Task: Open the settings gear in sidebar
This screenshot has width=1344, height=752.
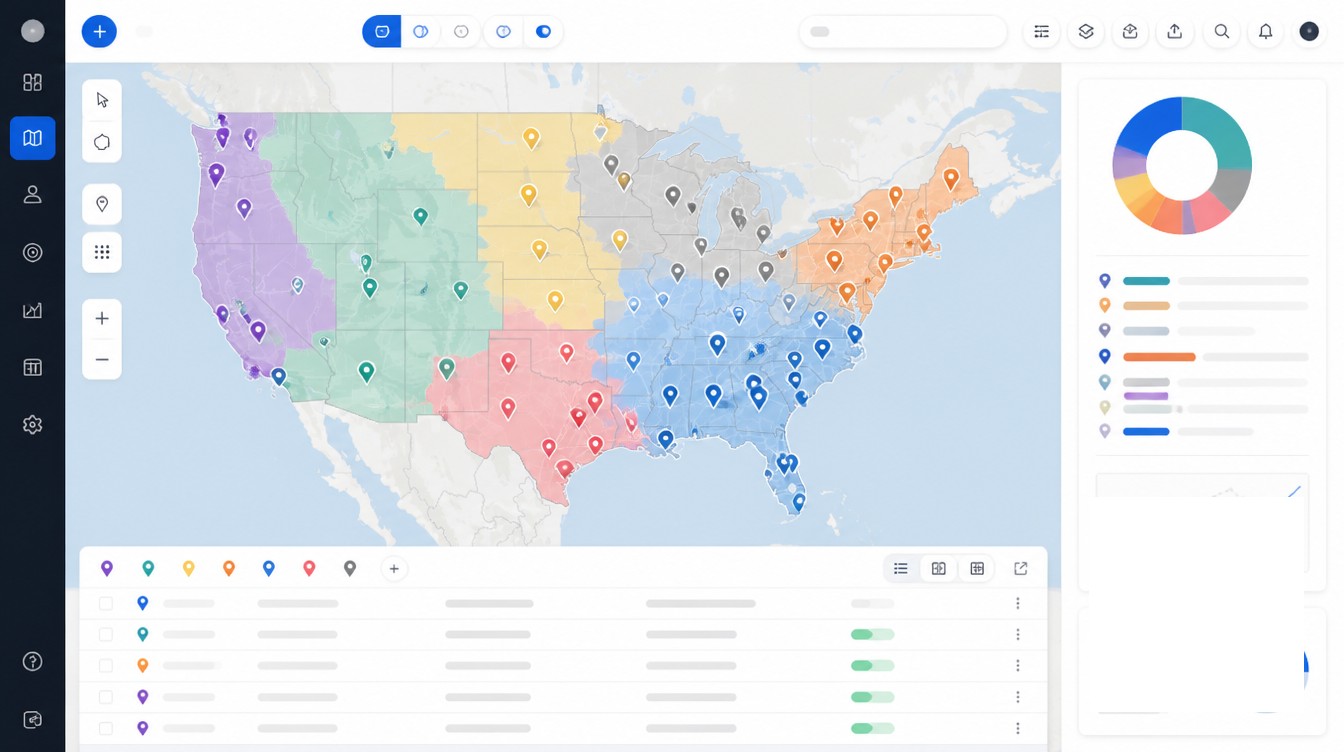Action: [32, 425]
